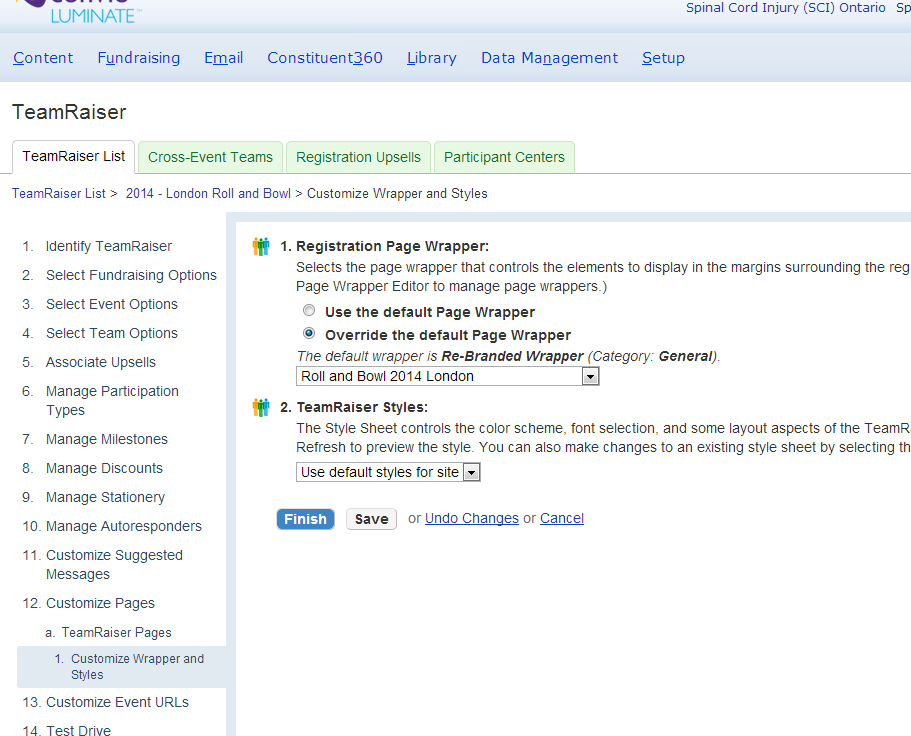Click people icon beside TeamRaiser Styles
Viewport: 911px width, 736px height.
coord(261,407)
